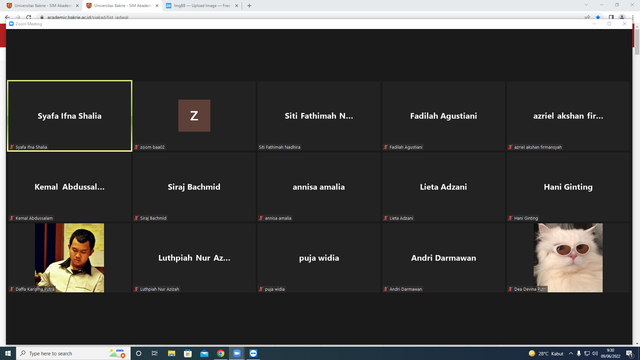Open the network icon in system tray
Image resolution: width=640 pixels, height=360 pixels.
(x=587, y=353)
